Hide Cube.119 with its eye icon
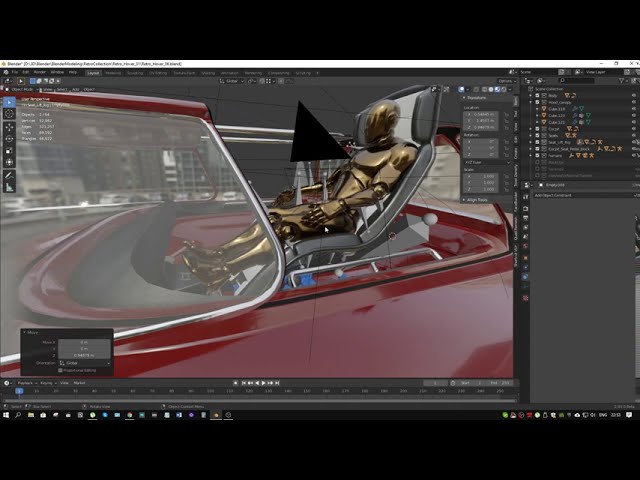This screenshot has height=480, width=640. (x=634, y=109)
